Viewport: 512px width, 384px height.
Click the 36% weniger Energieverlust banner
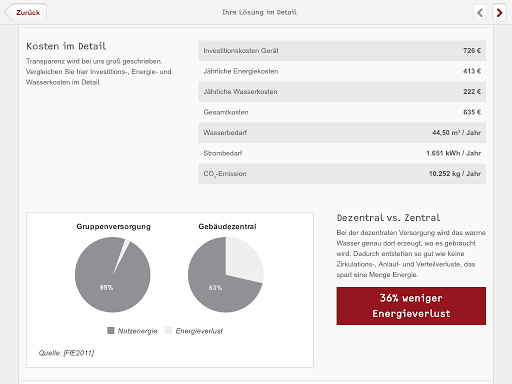(x=411, y=306)
